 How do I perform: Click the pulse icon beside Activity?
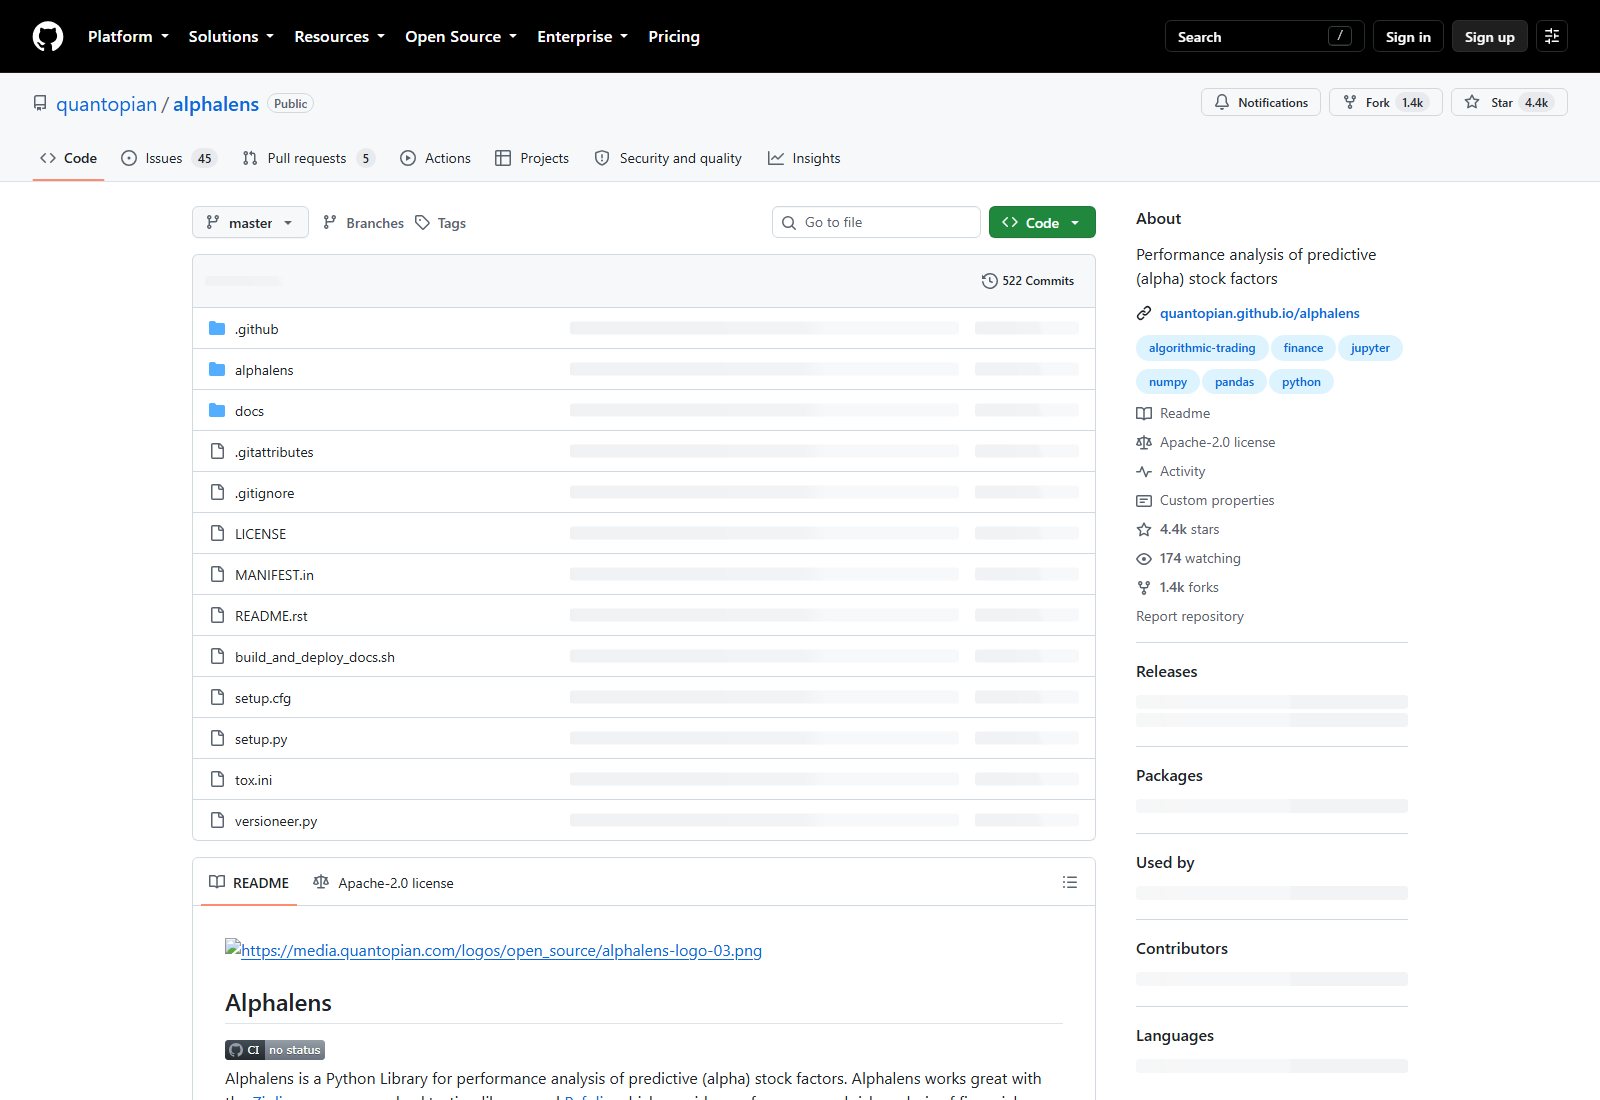[x=1144, y=471]
